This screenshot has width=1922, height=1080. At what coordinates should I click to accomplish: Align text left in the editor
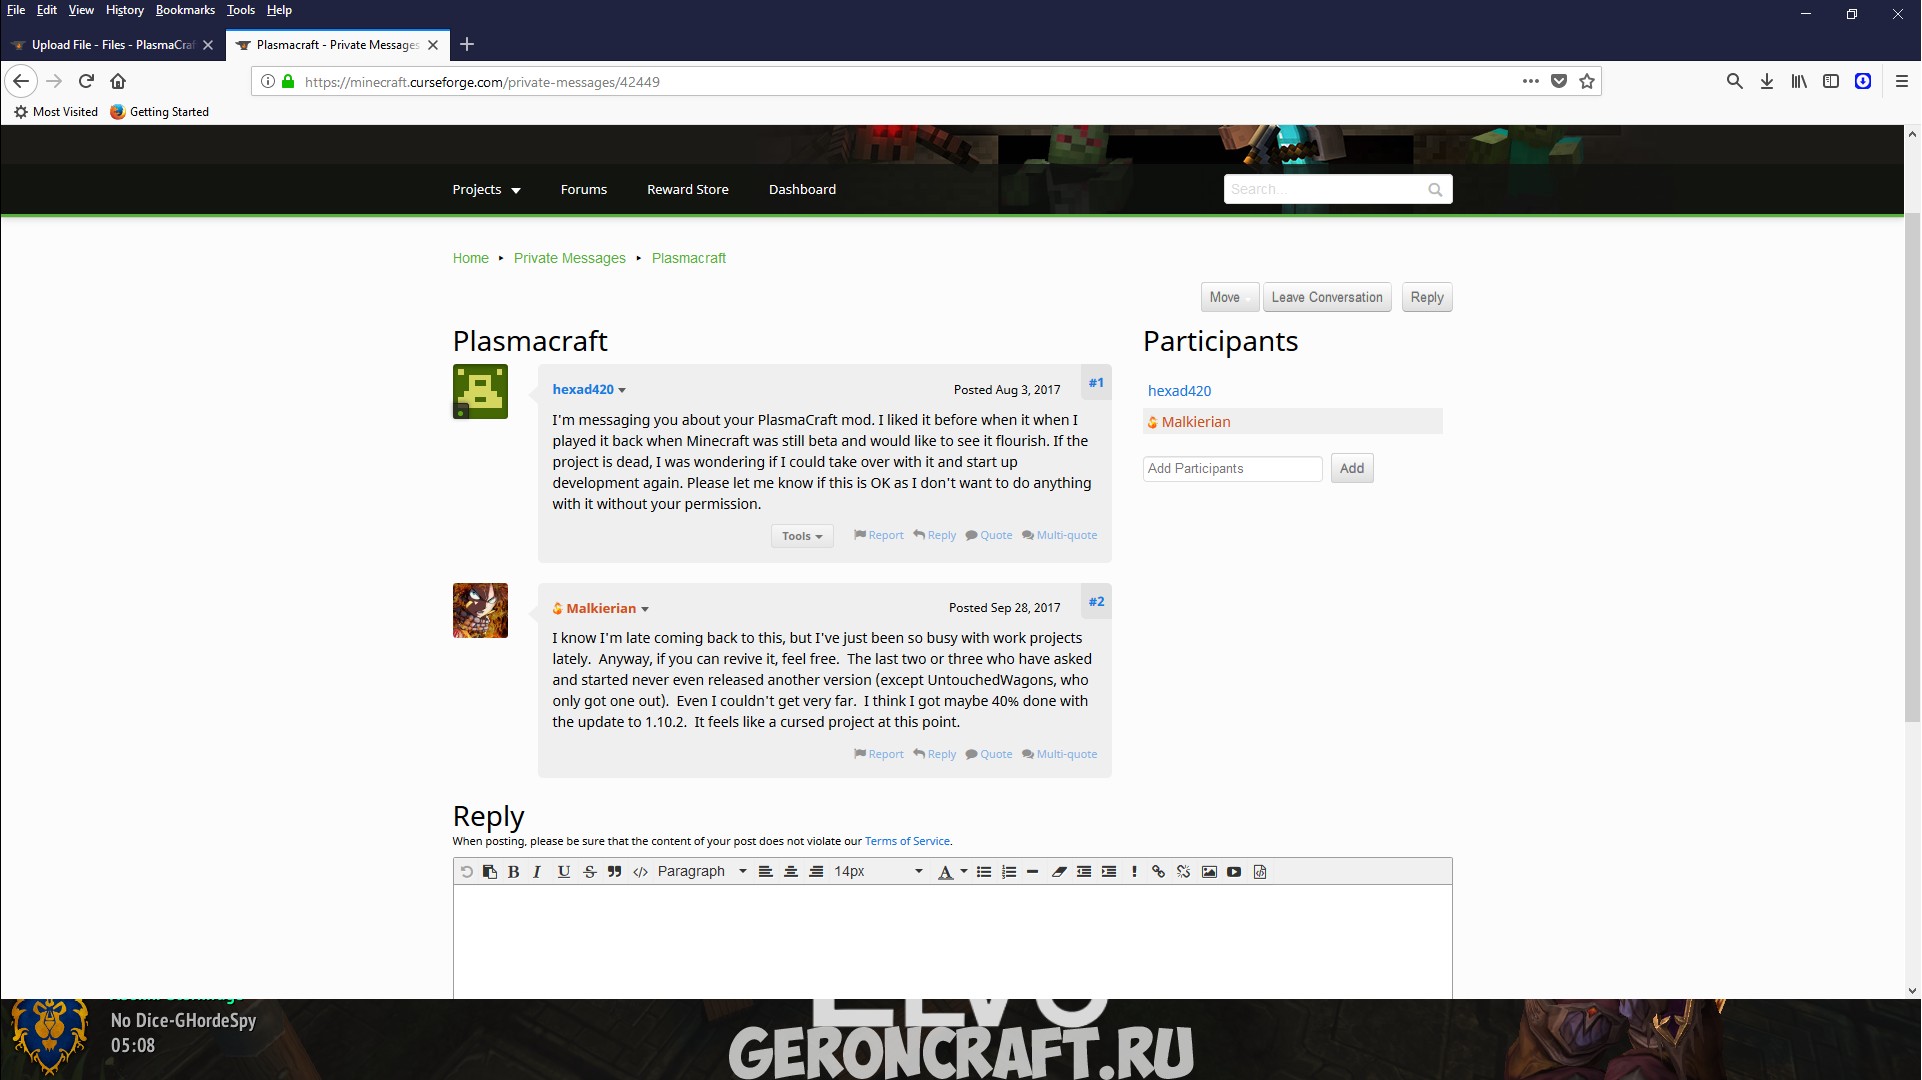click(766, 872)
